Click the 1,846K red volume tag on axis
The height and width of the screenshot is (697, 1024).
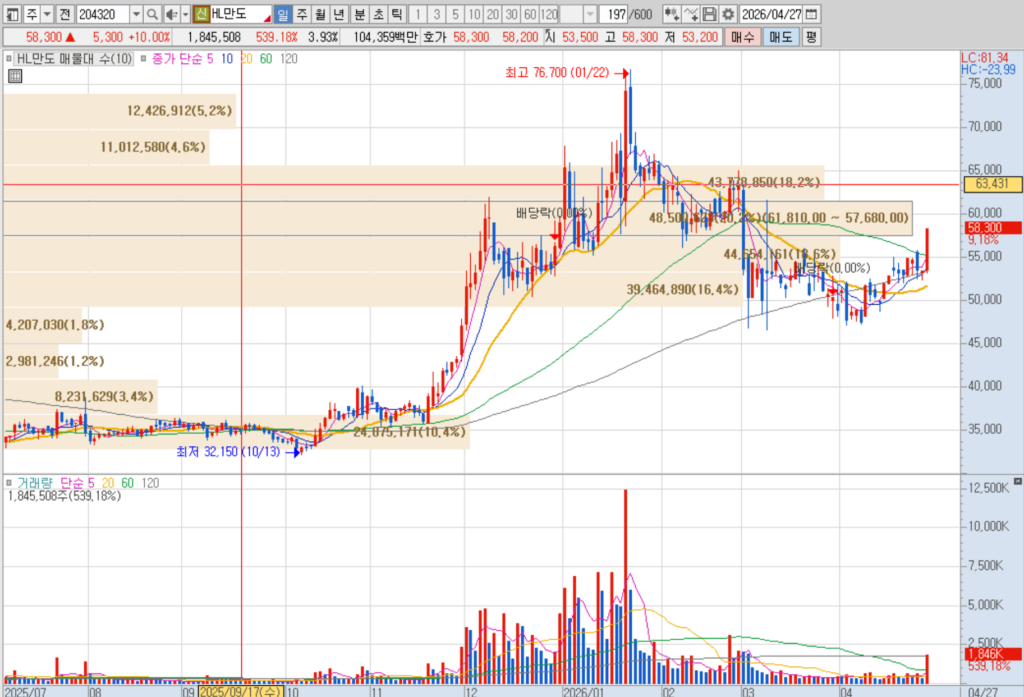[x=992, y=654]
